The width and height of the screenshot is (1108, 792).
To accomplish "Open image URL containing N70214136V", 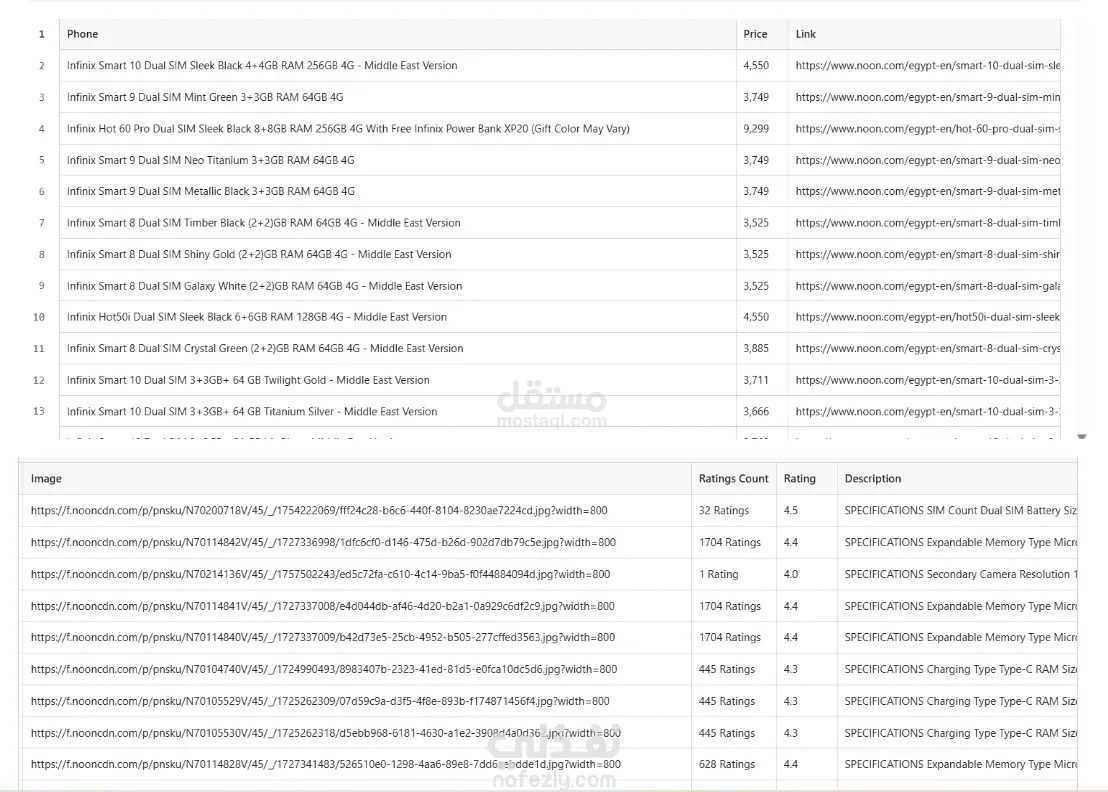I will tap(320, 574).
